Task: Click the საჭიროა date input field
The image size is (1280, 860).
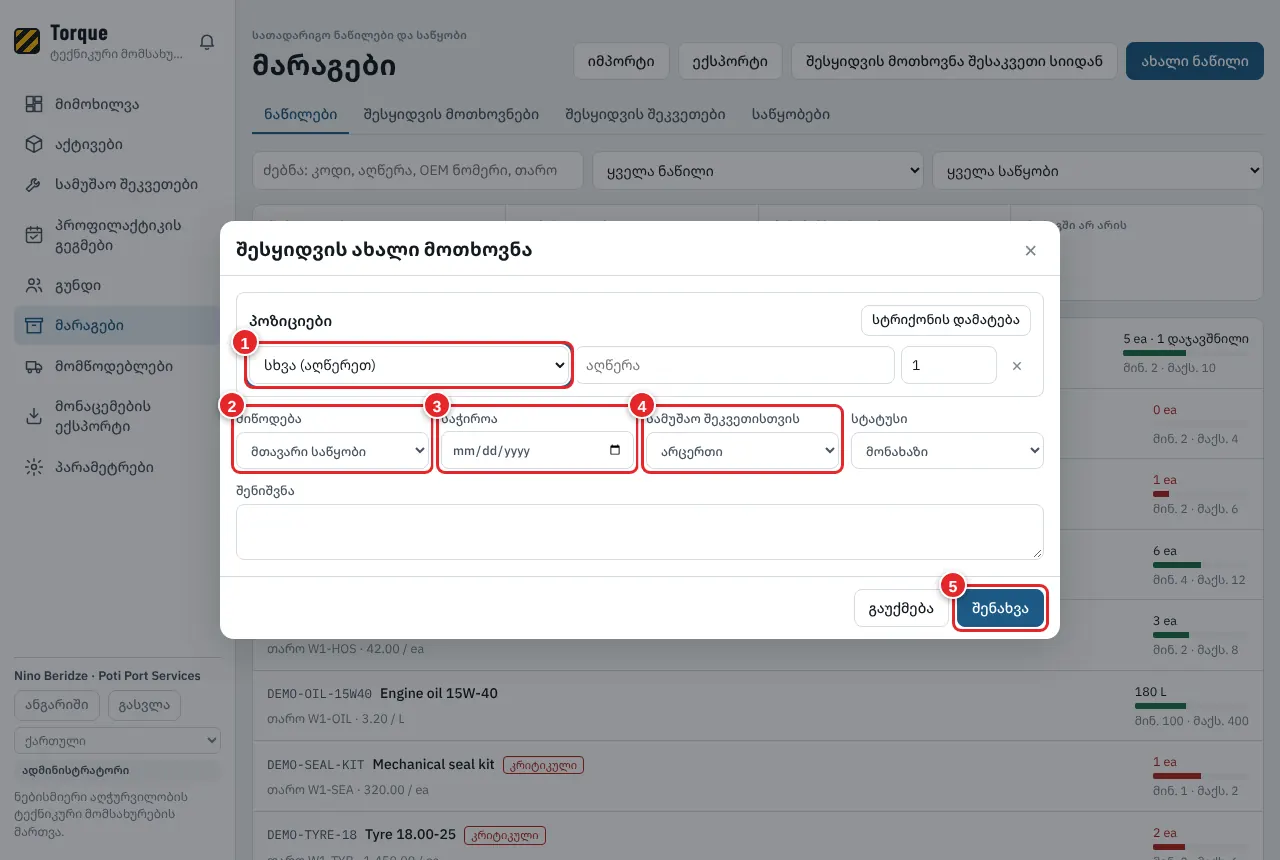Action: [x=537, y=451]
